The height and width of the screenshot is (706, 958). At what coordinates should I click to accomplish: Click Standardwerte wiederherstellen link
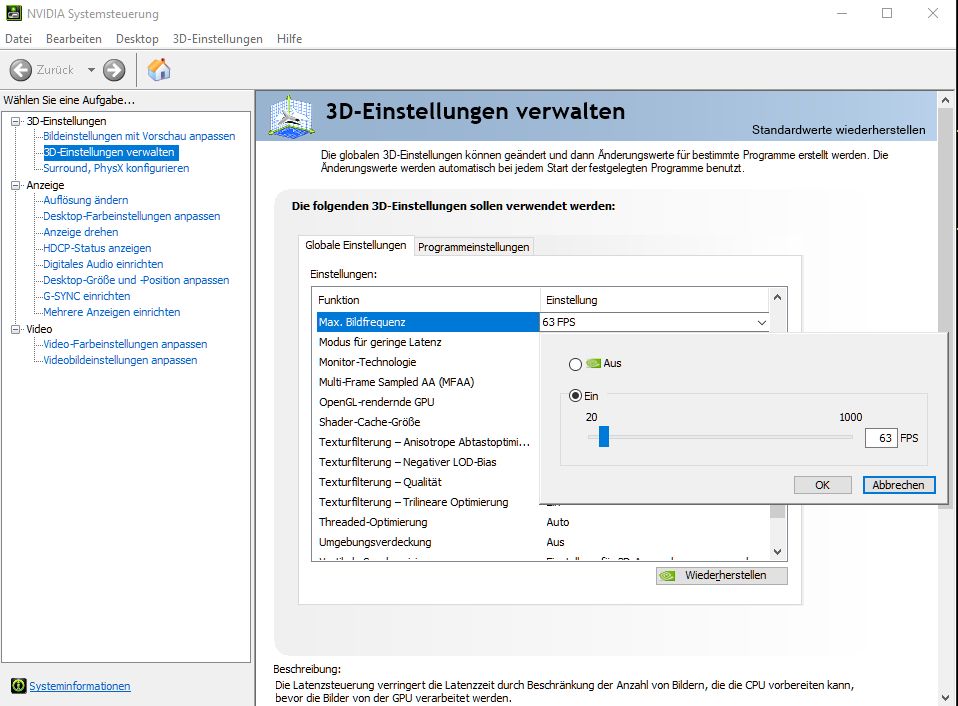[x=838, y=129]
